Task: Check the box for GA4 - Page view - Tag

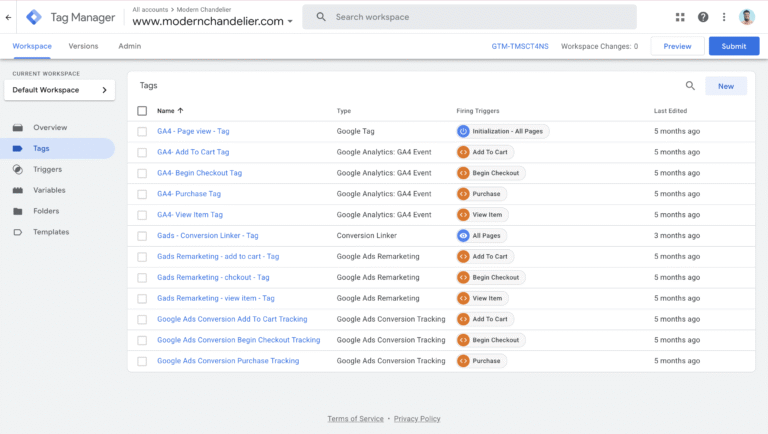Action: pos(142,131)
